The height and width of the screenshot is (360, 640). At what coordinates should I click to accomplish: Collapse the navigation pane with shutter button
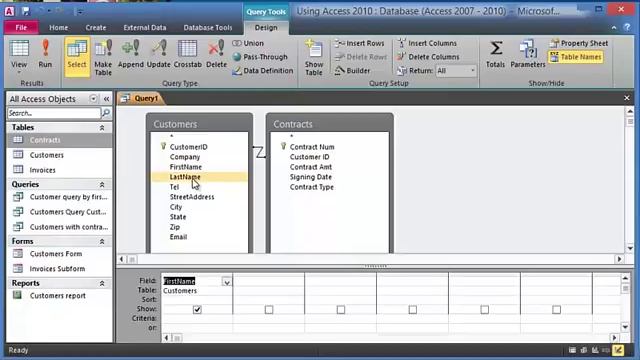[107, 99]
